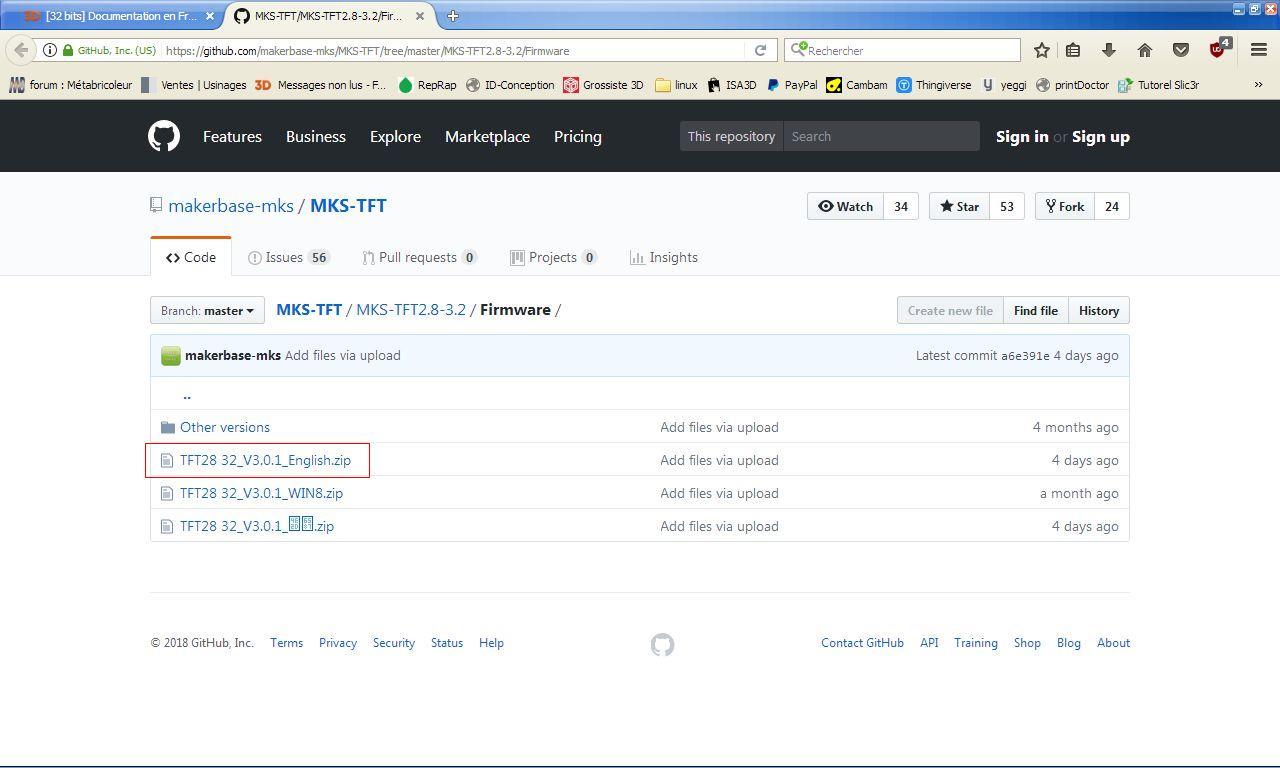Open the Projects tab

[x=553, y=257]
